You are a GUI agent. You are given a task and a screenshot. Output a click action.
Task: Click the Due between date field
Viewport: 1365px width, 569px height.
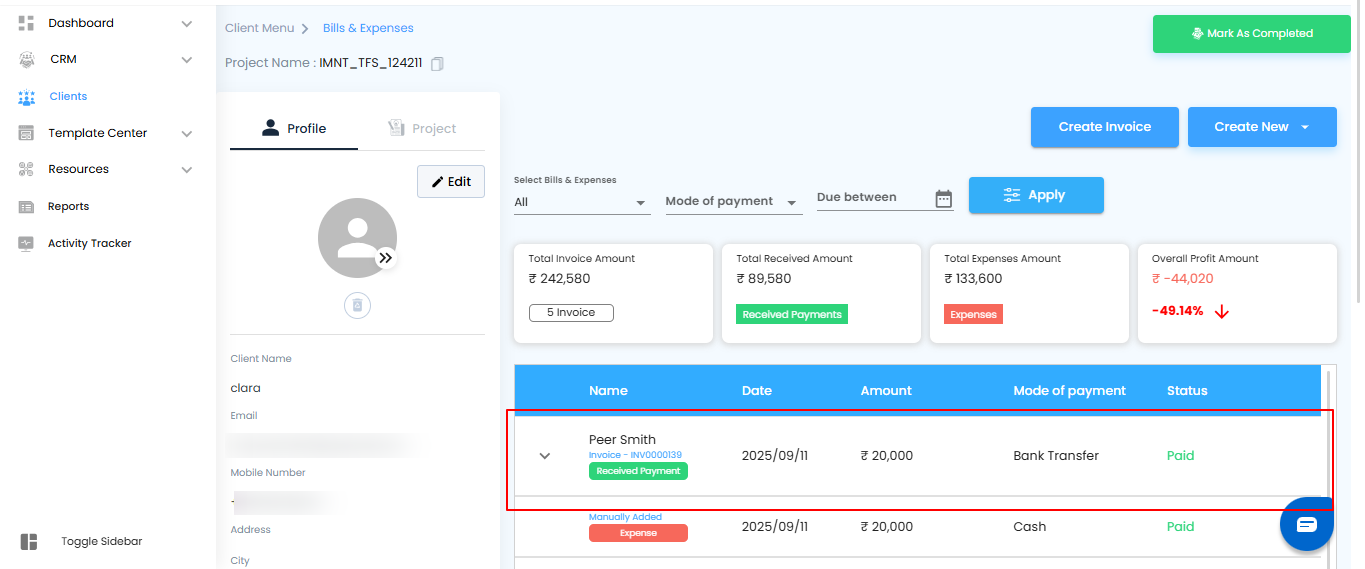872,198
